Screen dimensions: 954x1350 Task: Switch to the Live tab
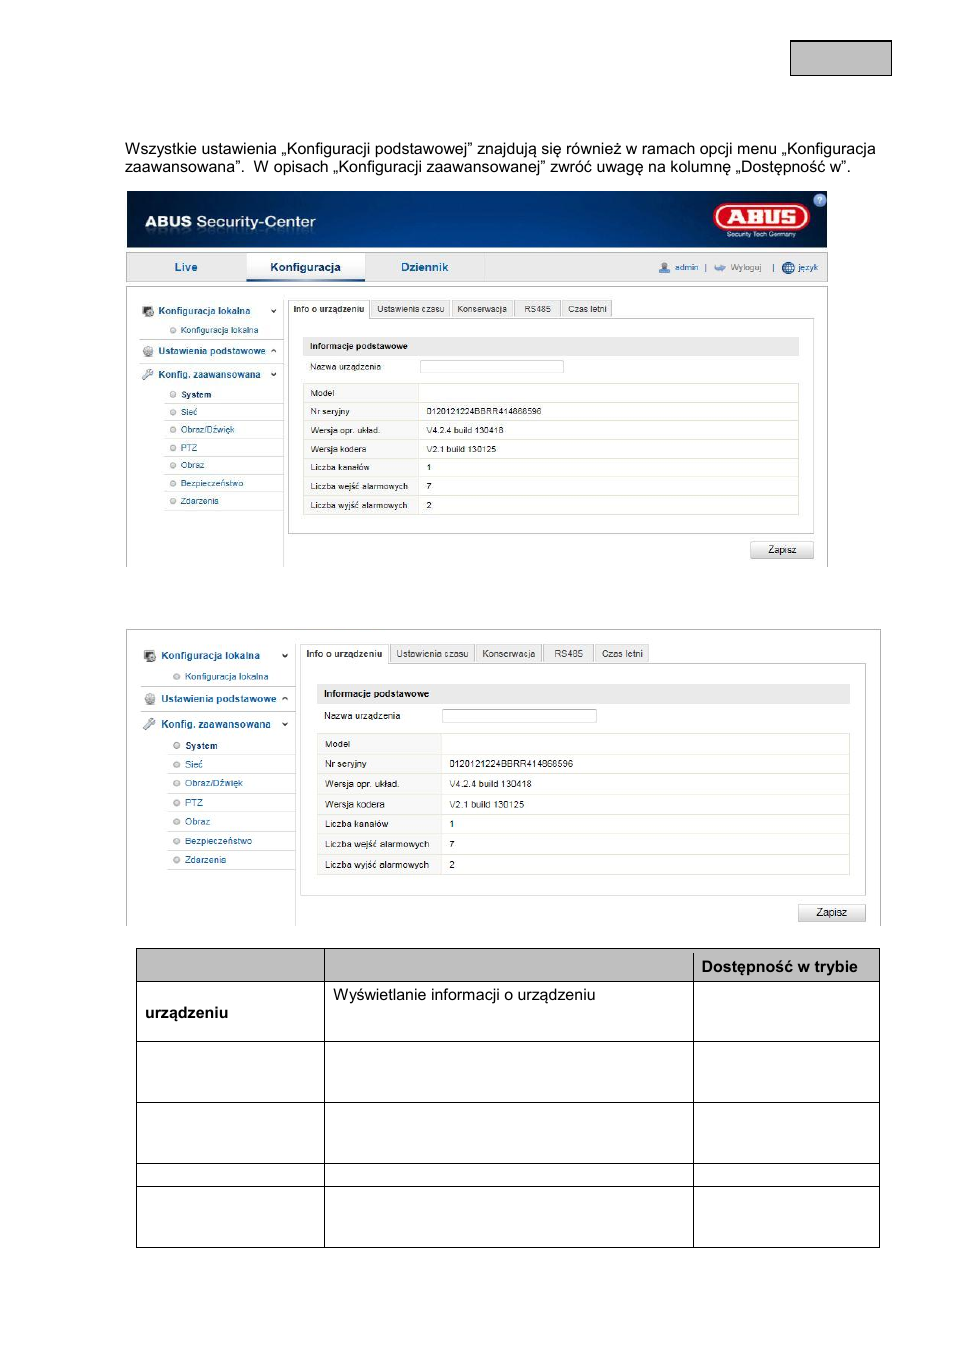pyautogui.click(x=186, y=267)
